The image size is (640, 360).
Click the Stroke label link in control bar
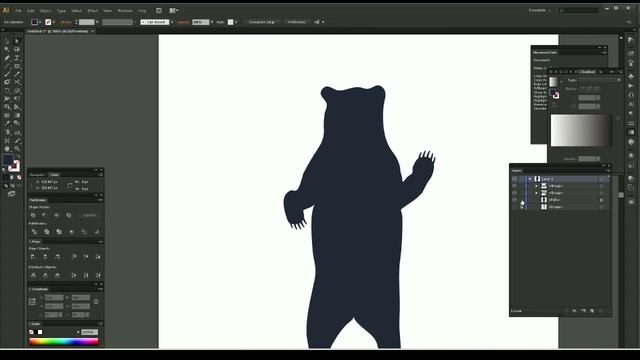pos(66,22)
